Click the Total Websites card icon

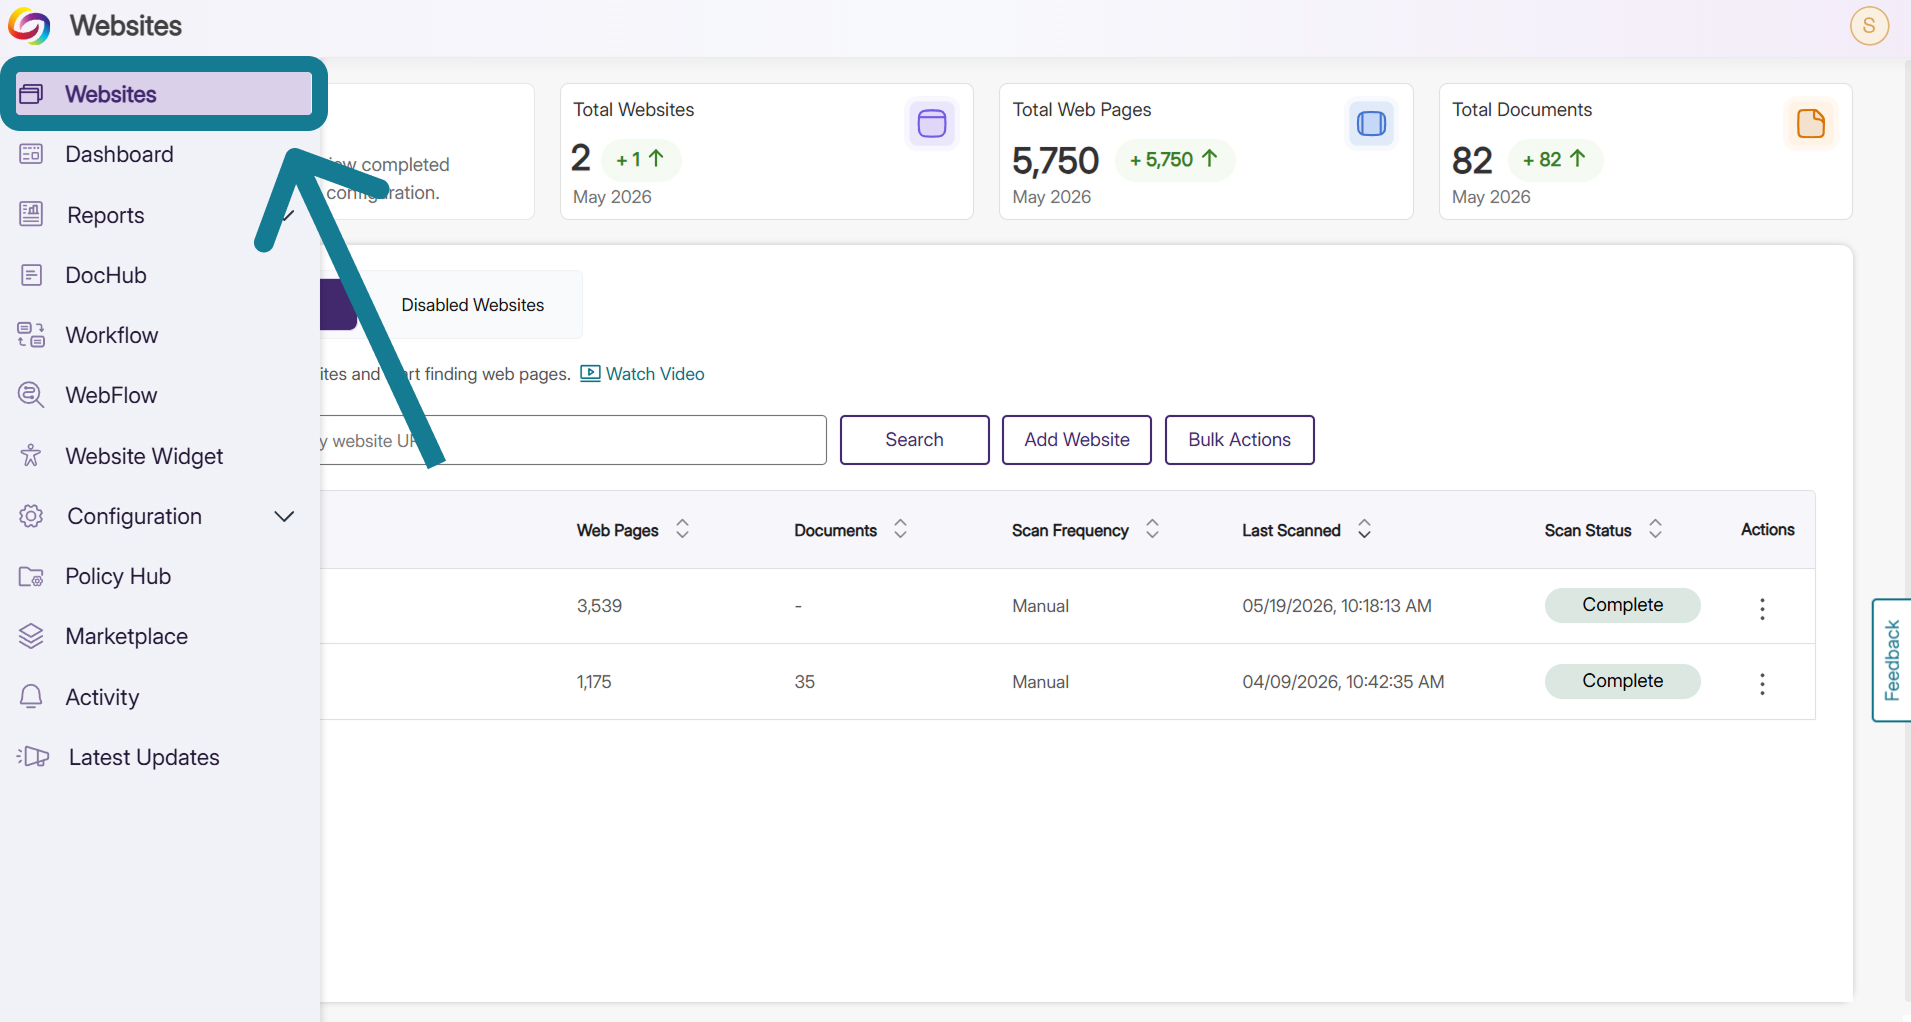click(931, 124)
